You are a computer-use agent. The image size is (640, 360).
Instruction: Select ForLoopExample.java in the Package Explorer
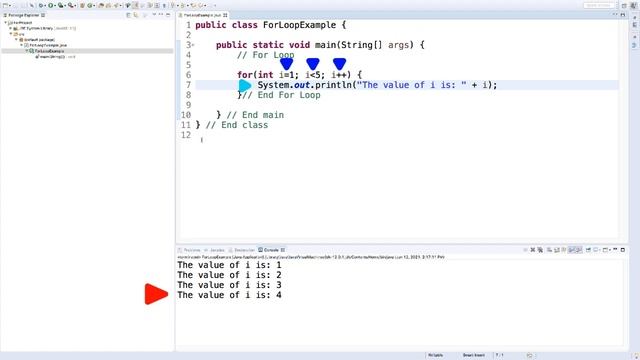(48, 45)
